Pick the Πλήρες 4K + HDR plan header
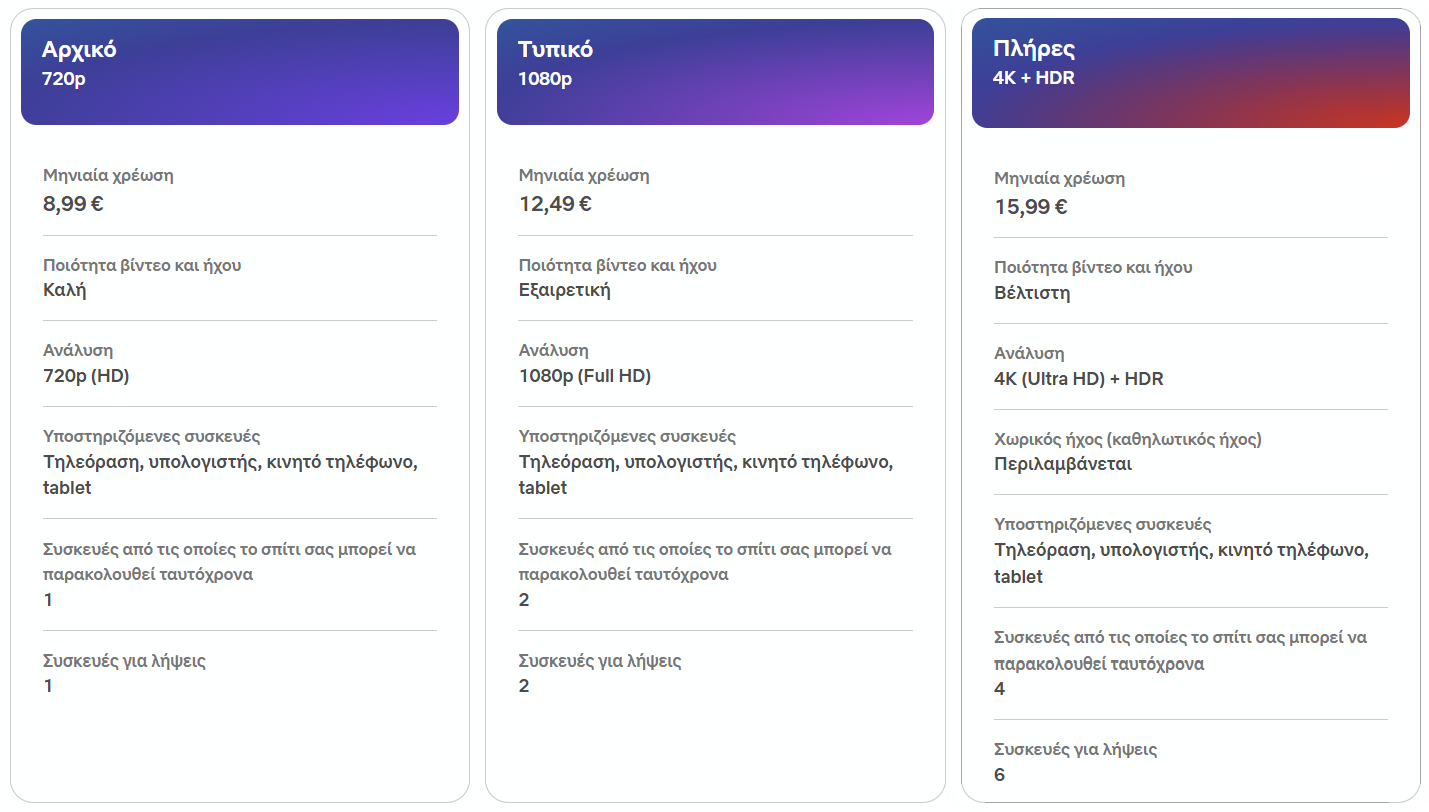Image resolution: width=1429 pixels, height=812 pixels. (x=1191, y=73)
